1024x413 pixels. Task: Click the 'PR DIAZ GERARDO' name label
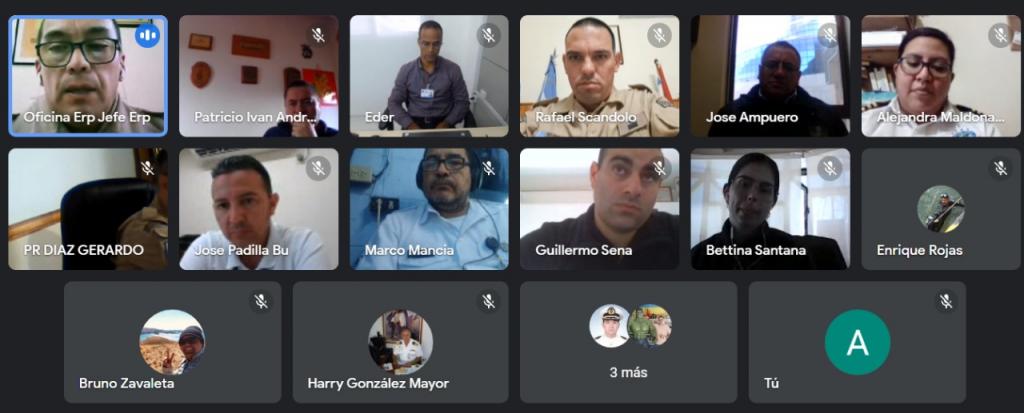point(84,250)
